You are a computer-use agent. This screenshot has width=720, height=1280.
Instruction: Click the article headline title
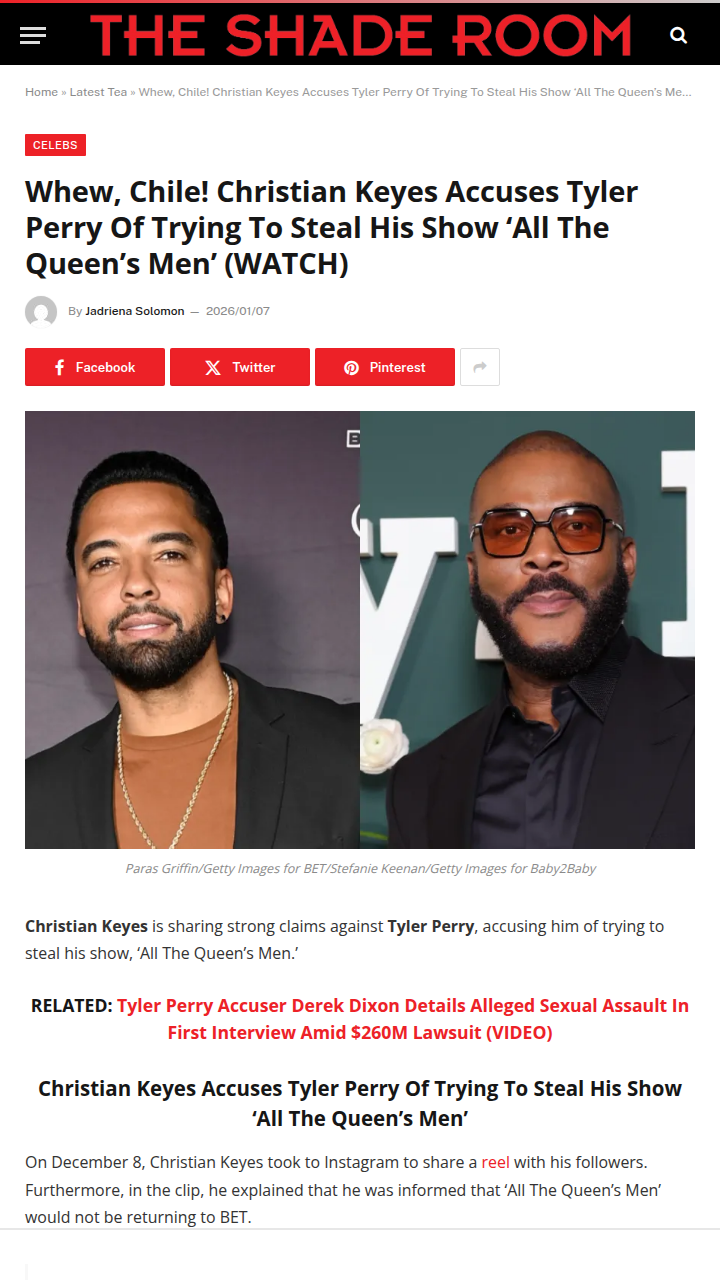[x=332, y=228]
